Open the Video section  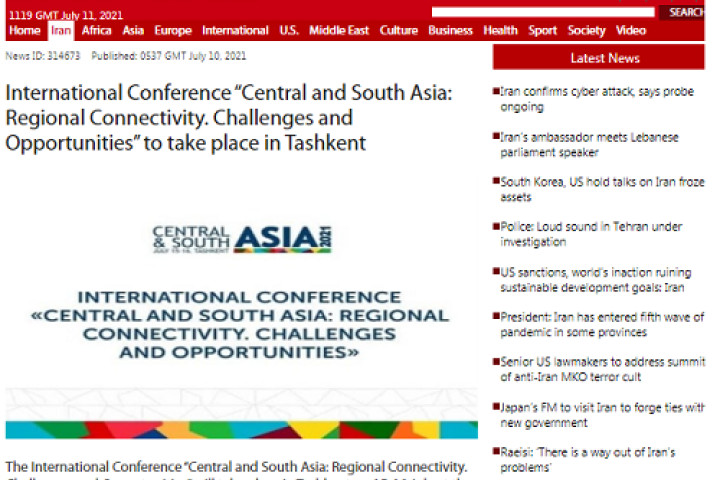coord(630,31)
